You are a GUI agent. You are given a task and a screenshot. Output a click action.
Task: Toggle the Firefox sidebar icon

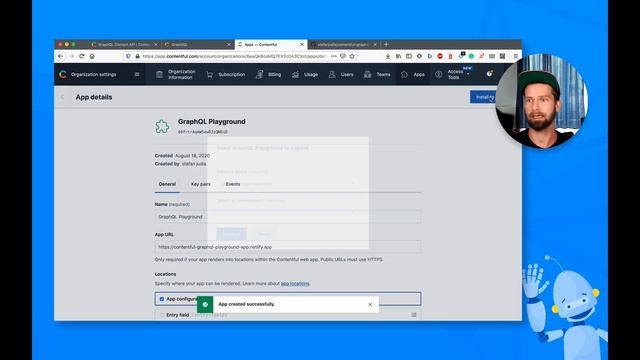pyautogui.click(x=409, y=56)
